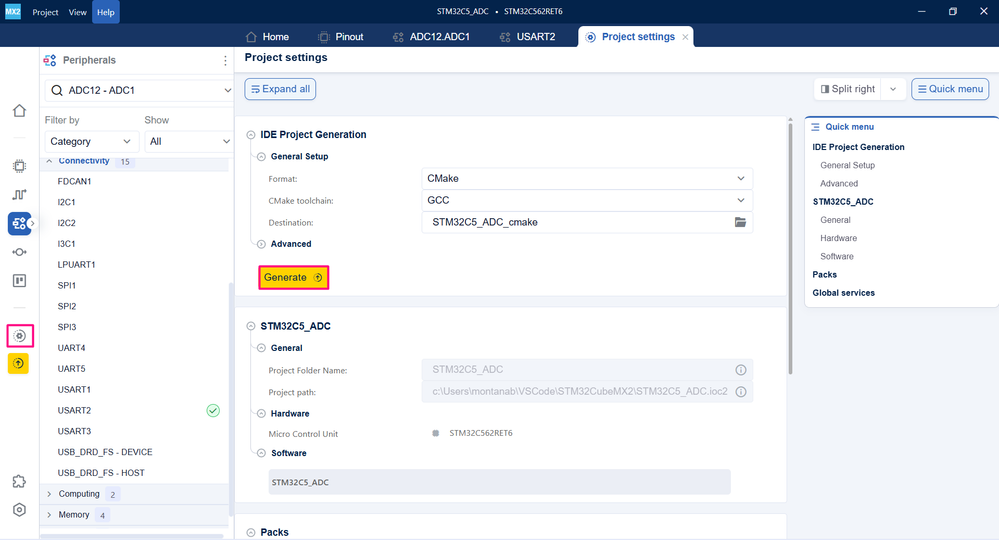This screenshot has width=999, height=540.
Task: Collapse the STM32C5_ADC section
Action: point(251,326)
